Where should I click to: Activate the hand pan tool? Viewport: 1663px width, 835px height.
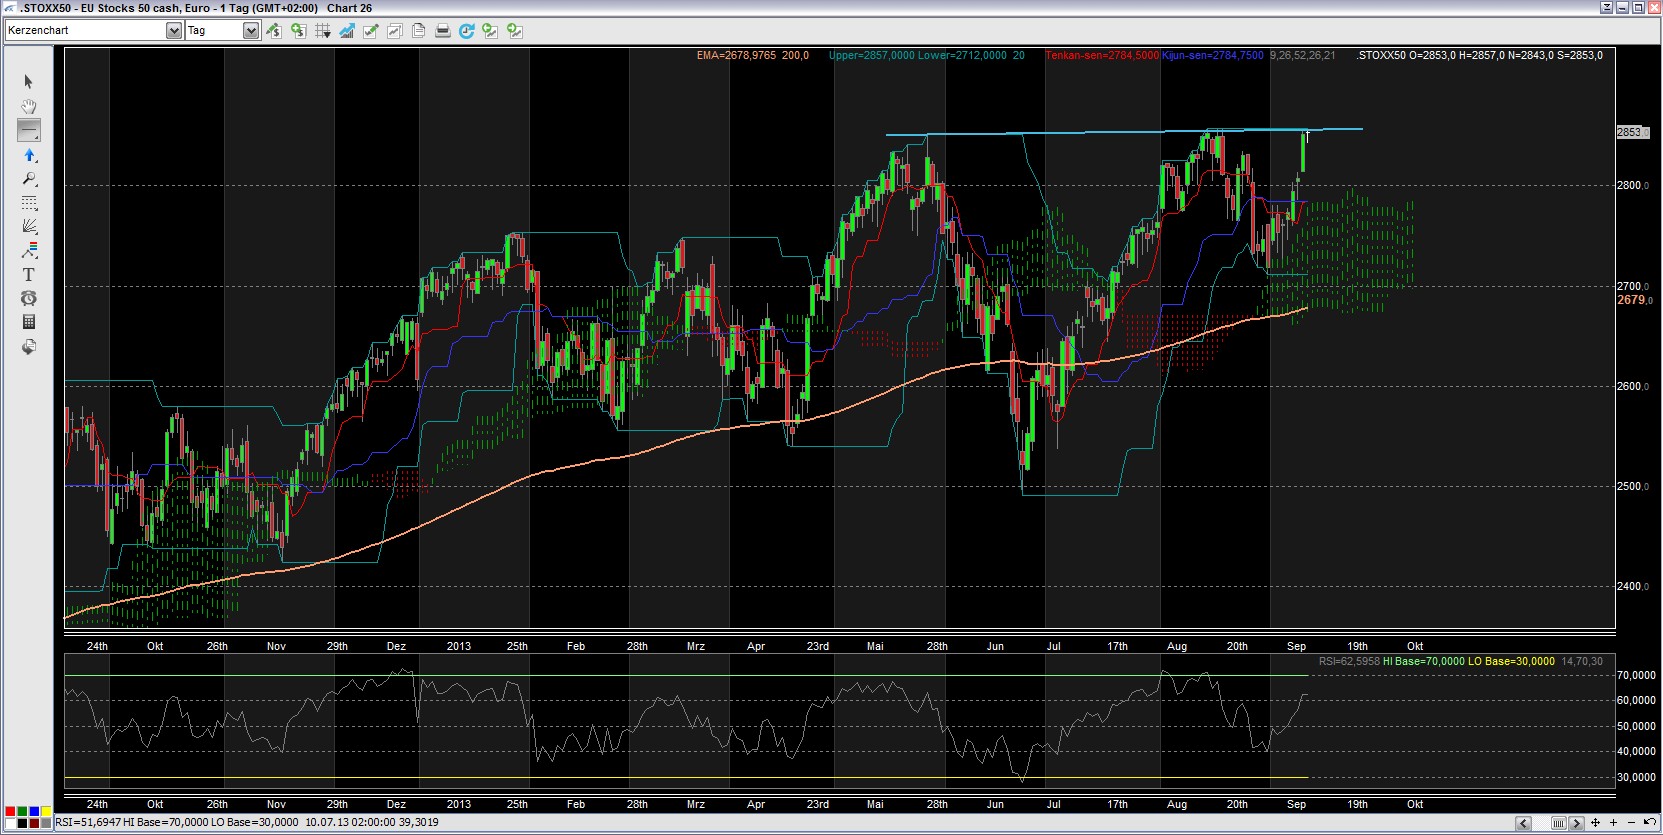pos(28,106)
